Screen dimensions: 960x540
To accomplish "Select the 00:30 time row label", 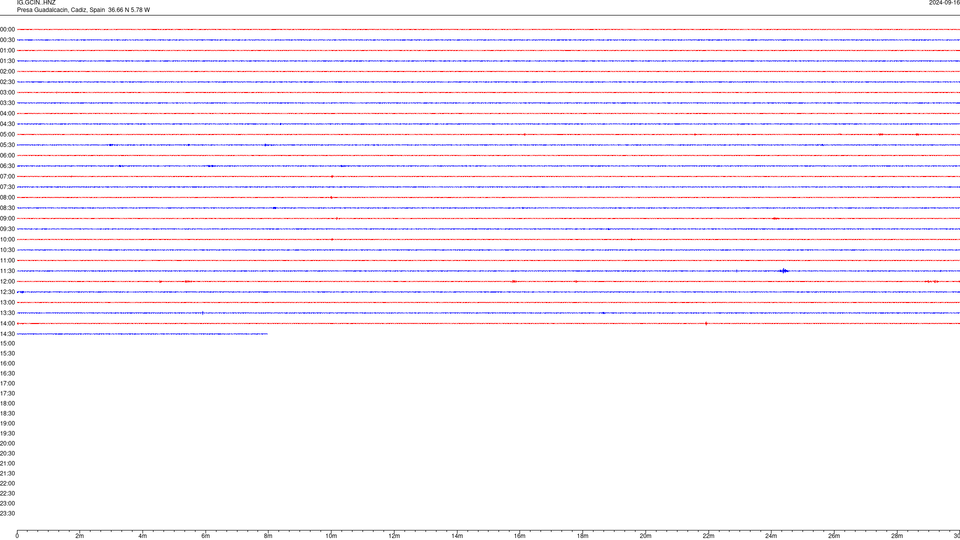I will (x=7, y=40).
